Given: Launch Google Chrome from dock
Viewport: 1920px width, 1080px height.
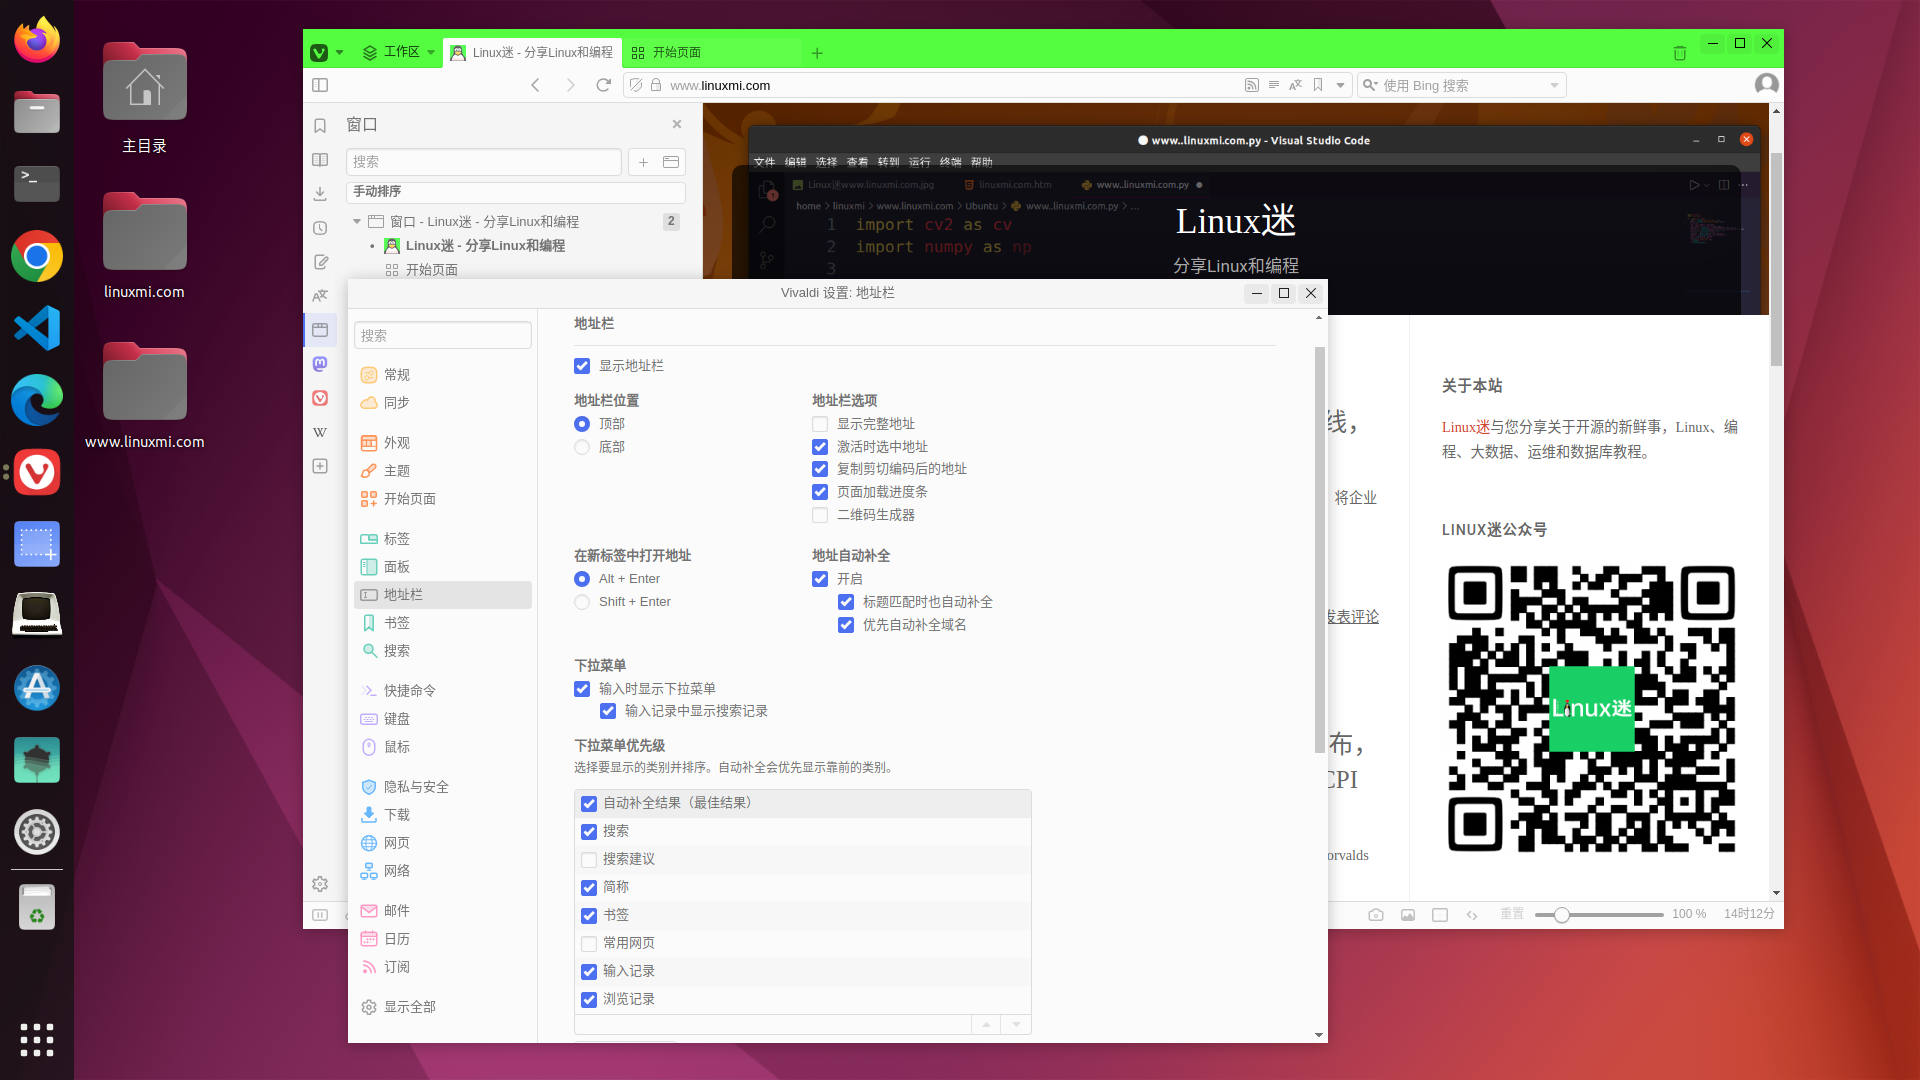Looking at the screenshot, I should pos(37,256).
